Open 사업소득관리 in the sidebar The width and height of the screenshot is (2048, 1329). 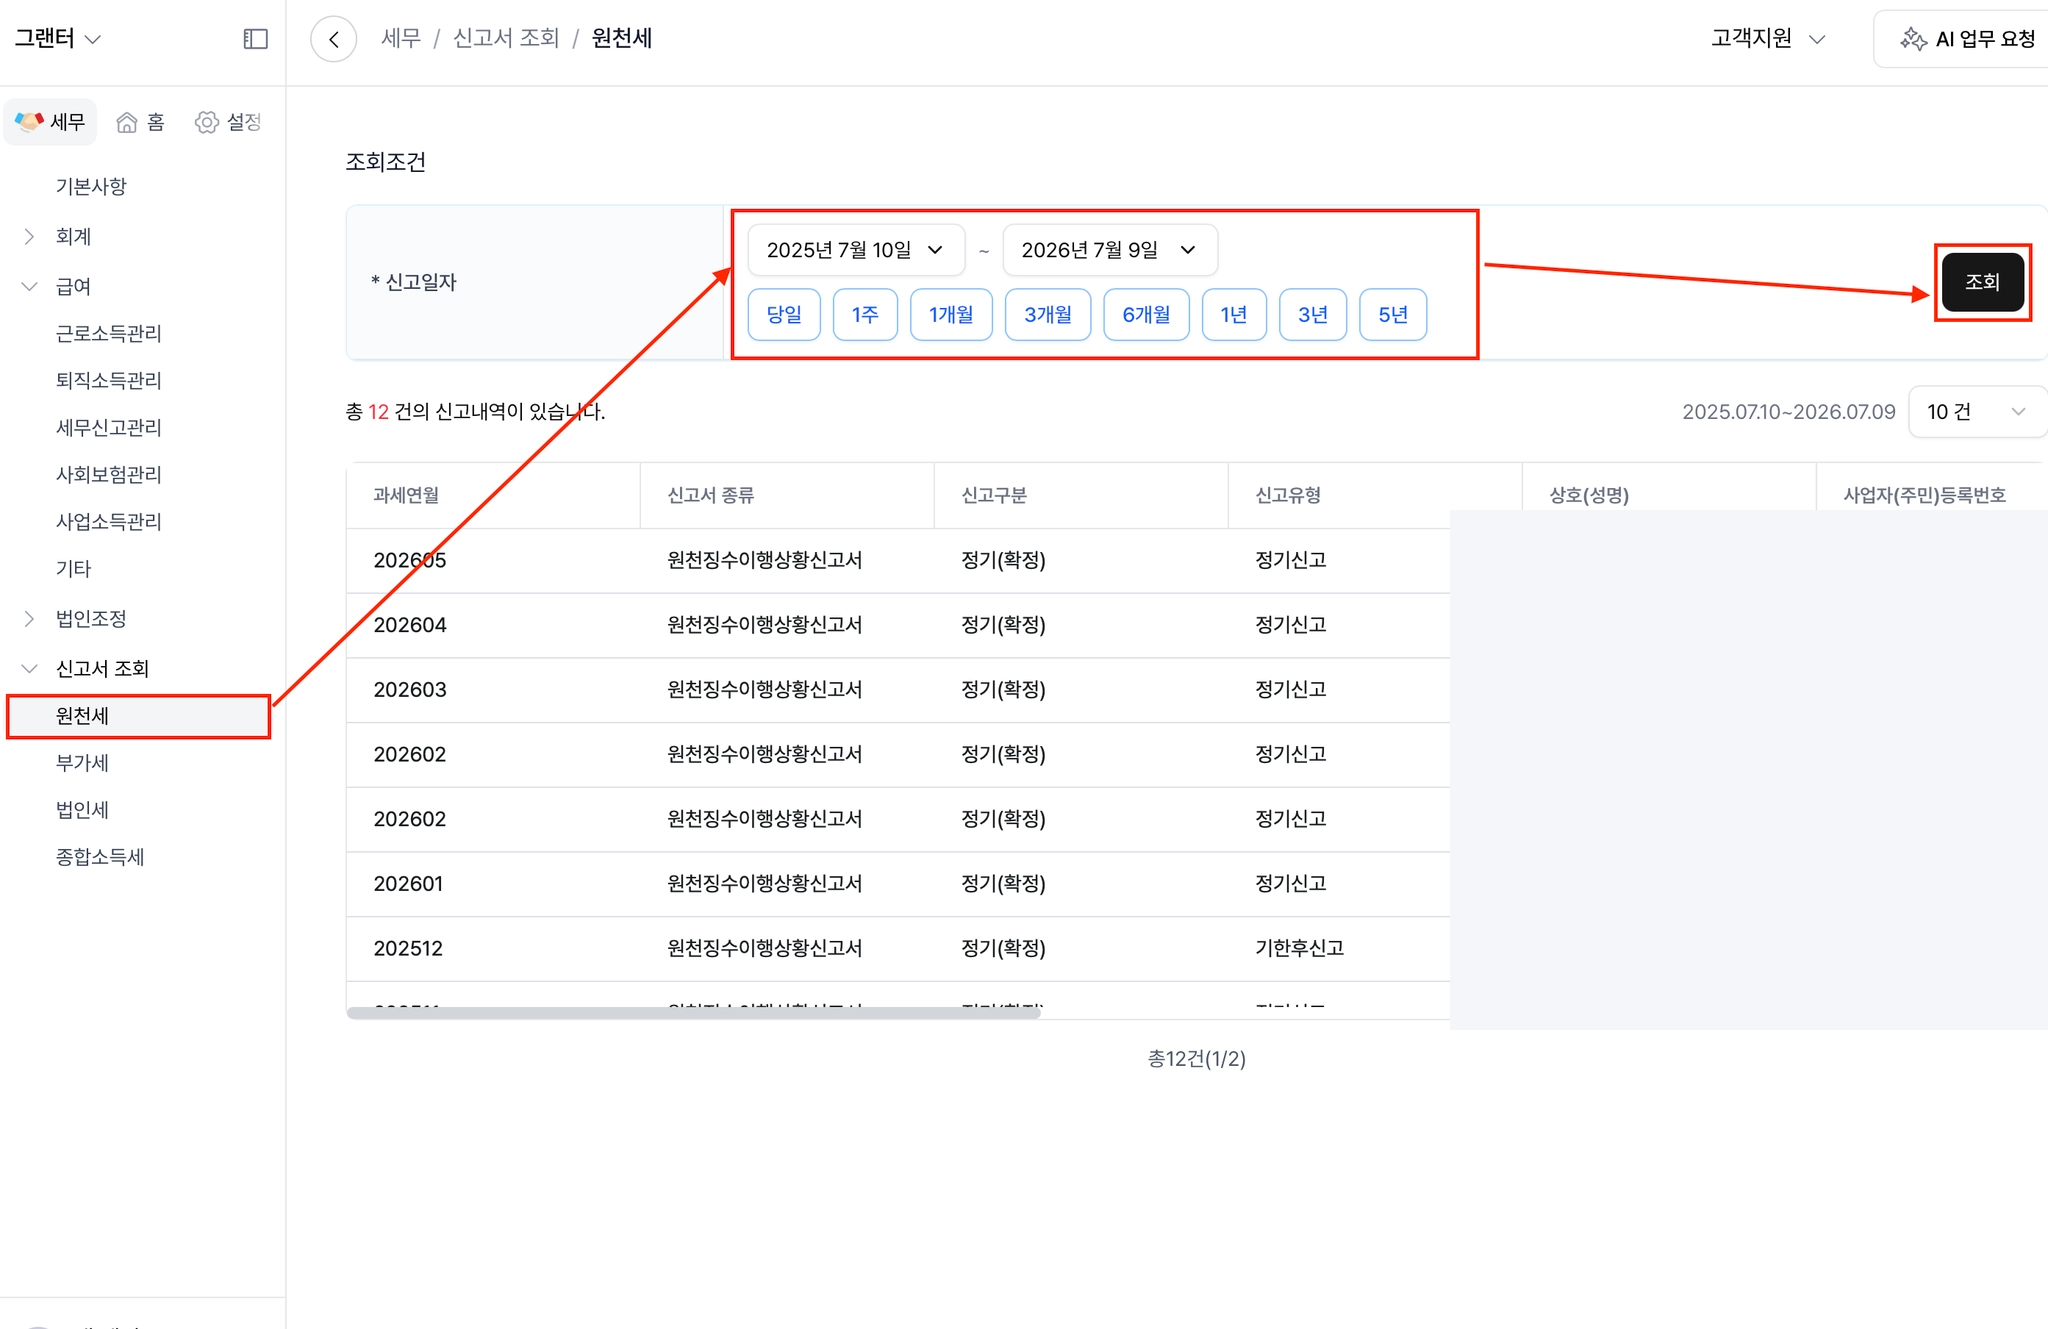point(108,521)
